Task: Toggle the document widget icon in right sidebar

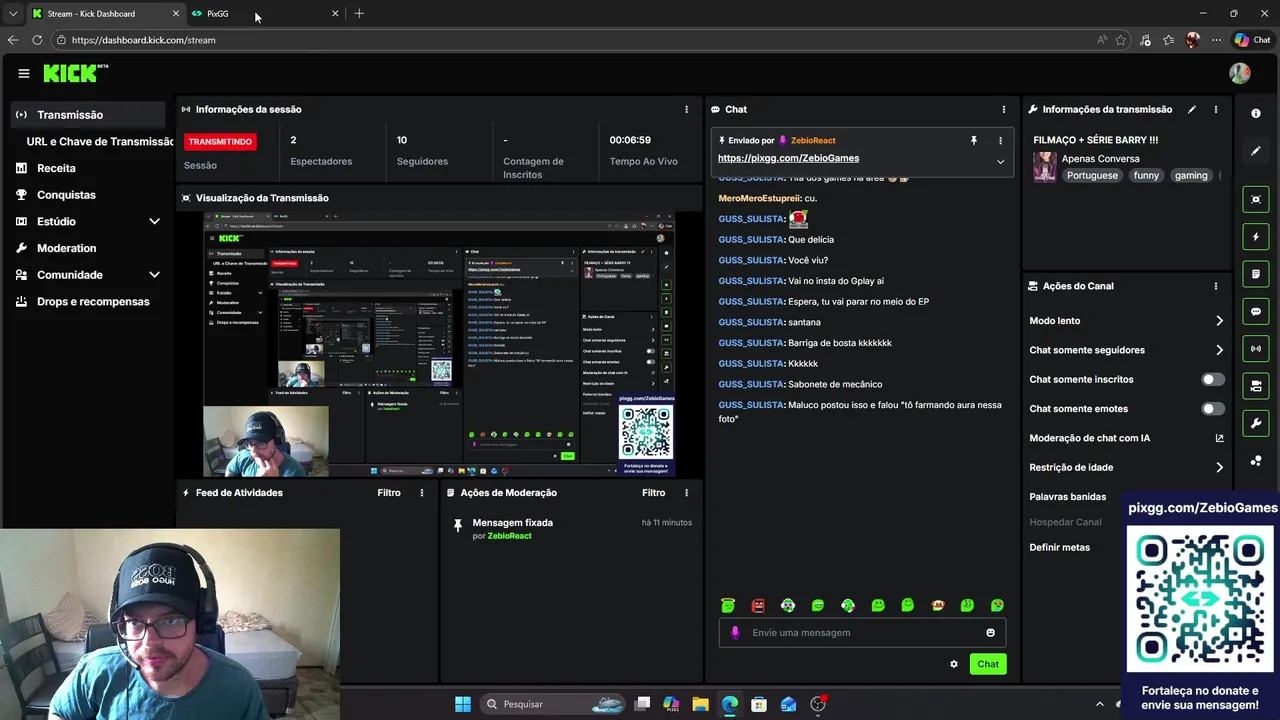Action: (1256, 274)
